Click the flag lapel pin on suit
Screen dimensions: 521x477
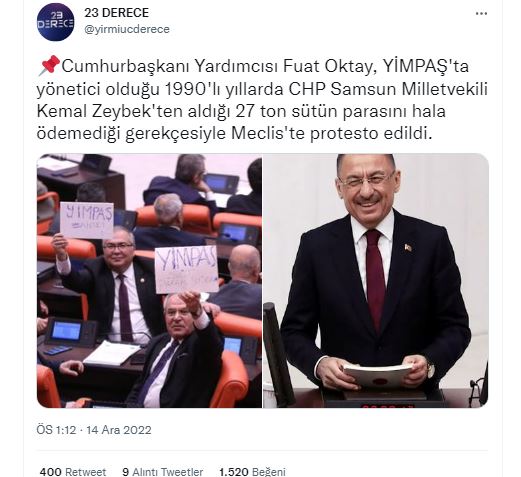(408, 248)
